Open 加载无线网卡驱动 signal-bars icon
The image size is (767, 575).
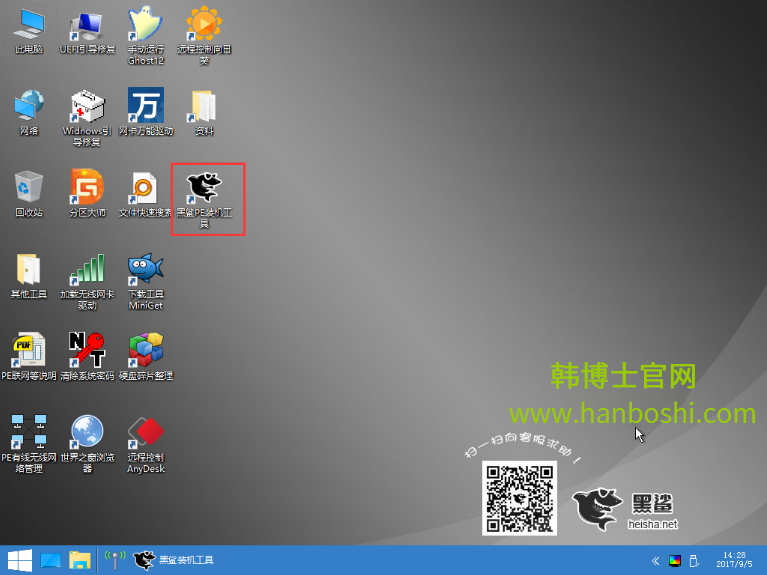click(86, 269)
